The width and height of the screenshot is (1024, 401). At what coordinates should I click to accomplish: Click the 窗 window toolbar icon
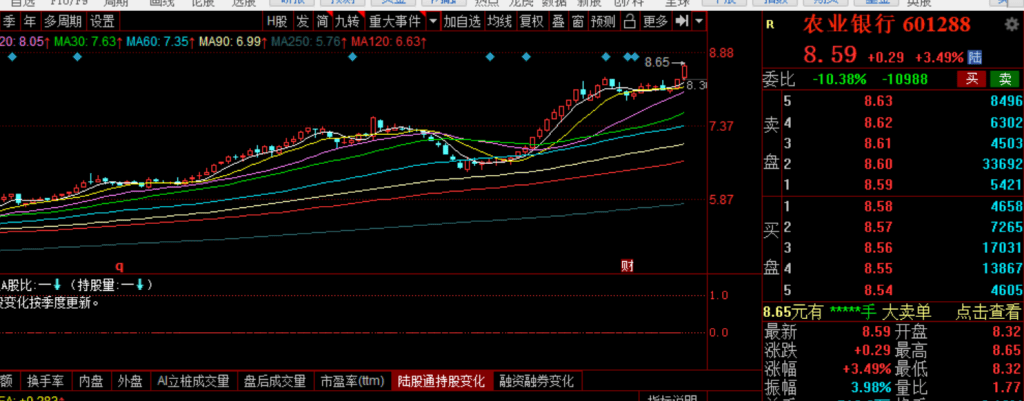pyautogui.click(x=578, y=21)
